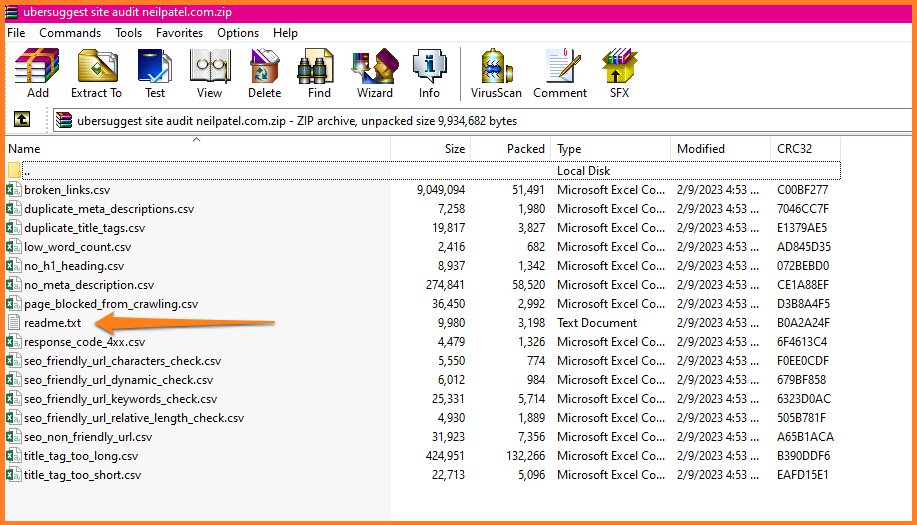This screenshot has height=525, width=917.
Task: Run VirusScan on the archive
Action: pos(496,74)
